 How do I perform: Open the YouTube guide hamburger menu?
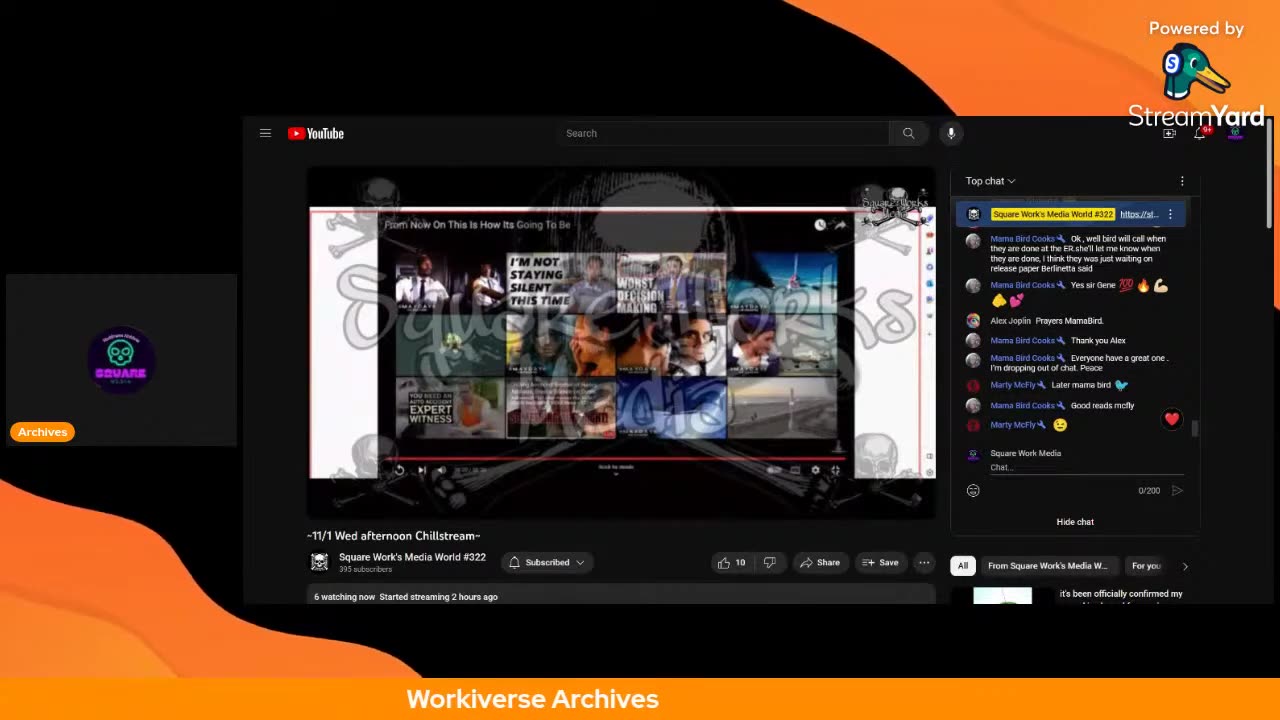coord(265,133)
